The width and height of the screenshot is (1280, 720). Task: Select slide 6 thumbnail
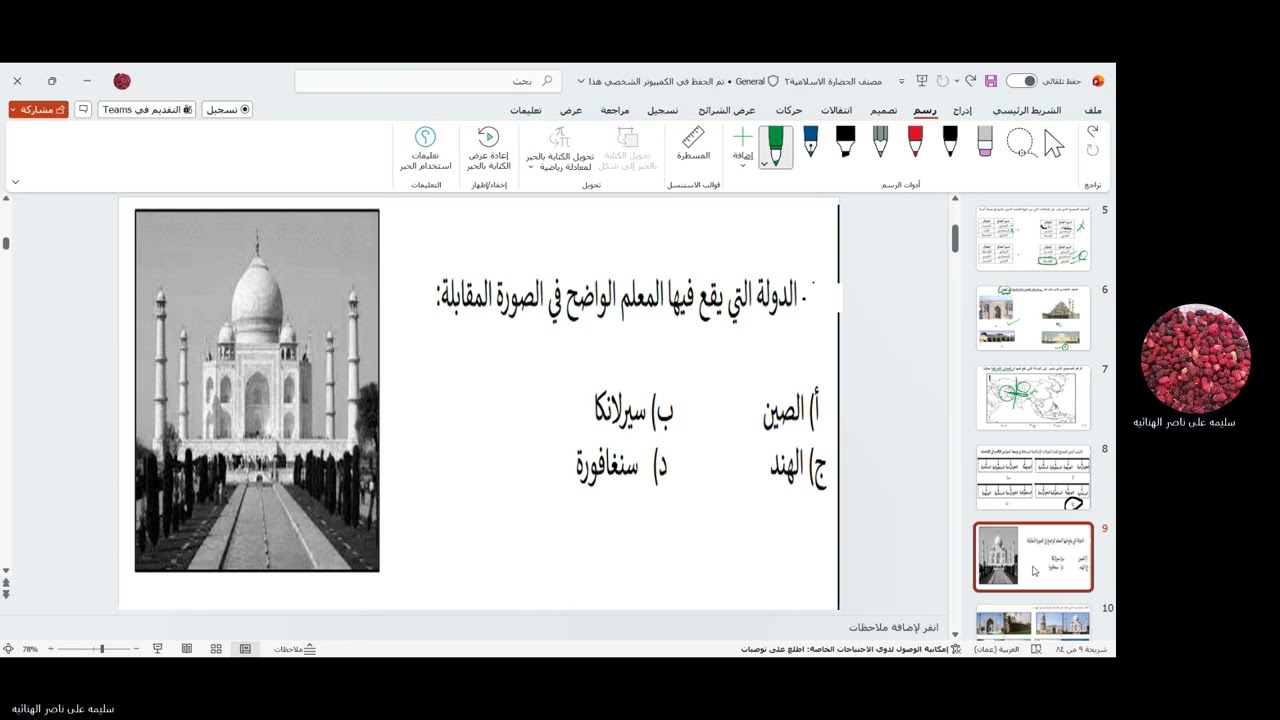pos(1033,318)
